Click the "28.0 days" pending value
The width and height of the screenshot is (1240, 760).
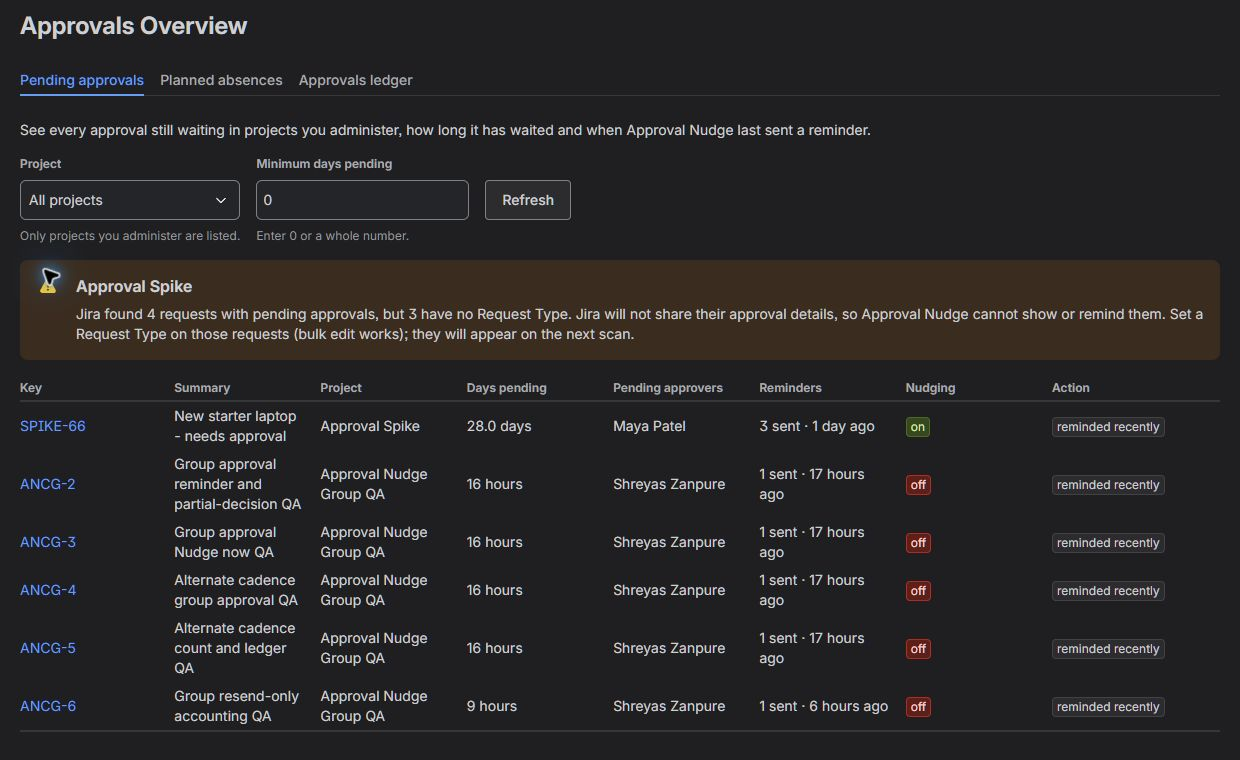pos(499,426)
